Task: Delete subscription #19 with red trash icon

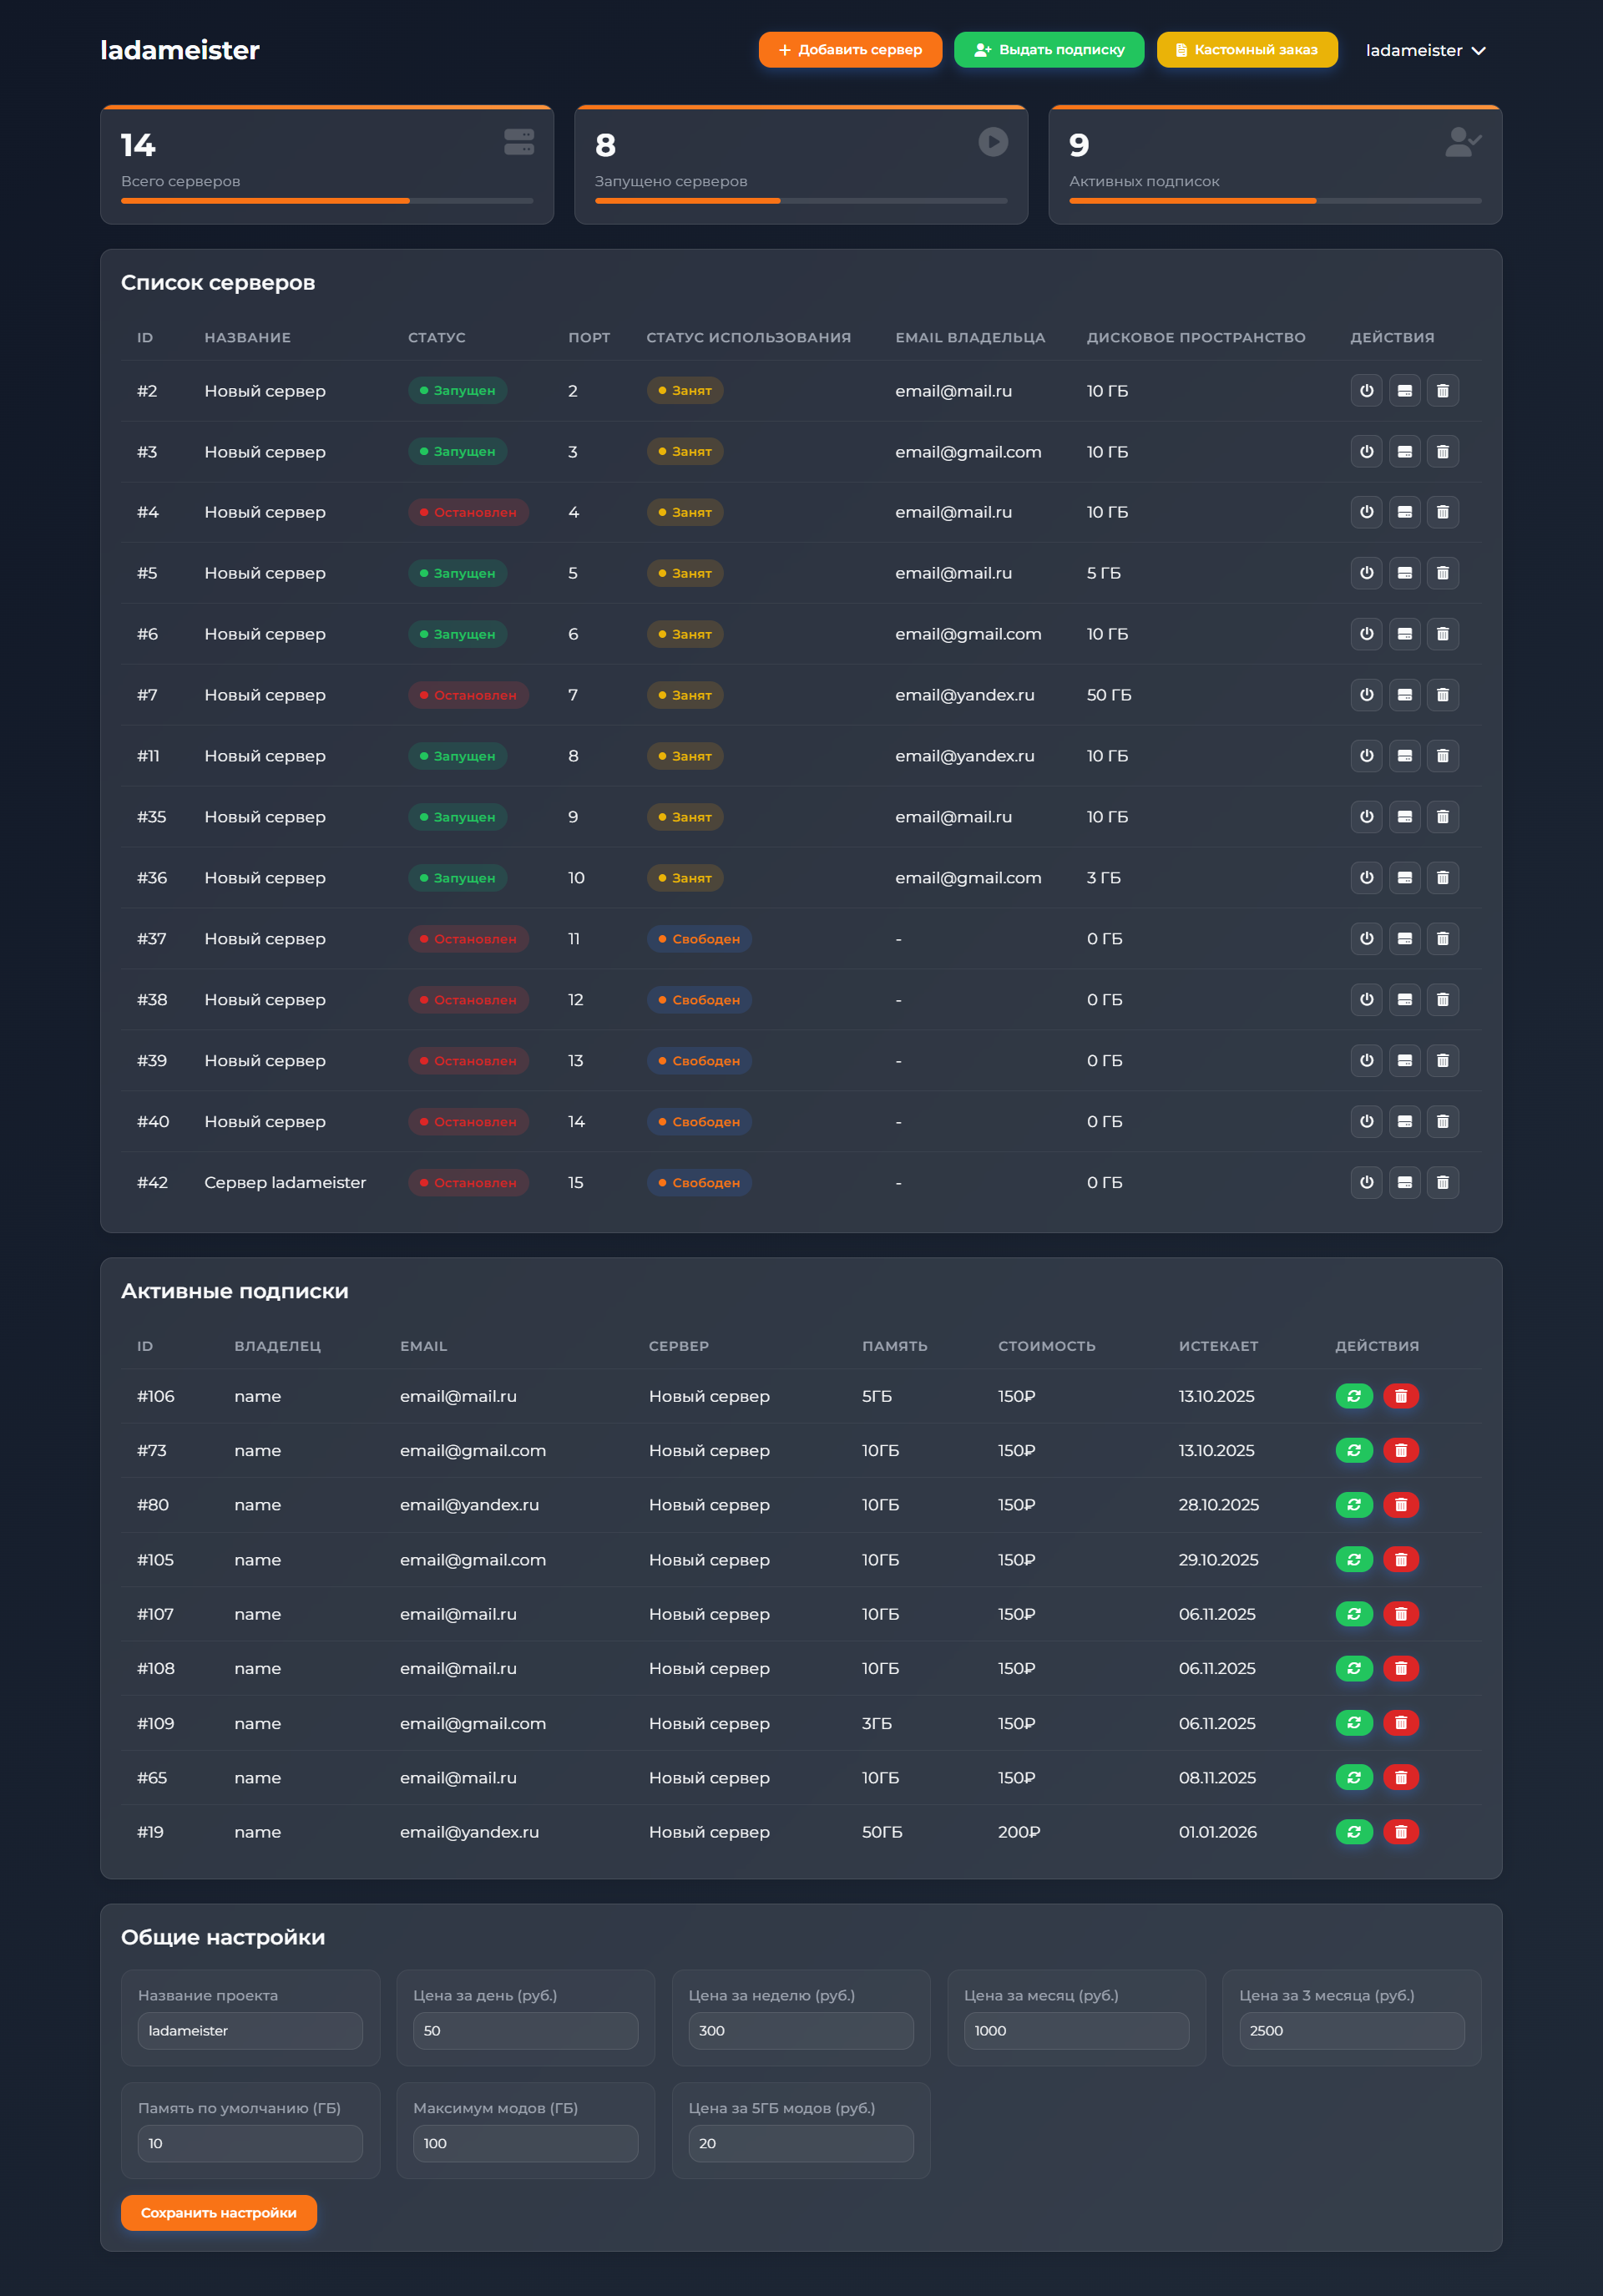Action: coord(1400,1832)
